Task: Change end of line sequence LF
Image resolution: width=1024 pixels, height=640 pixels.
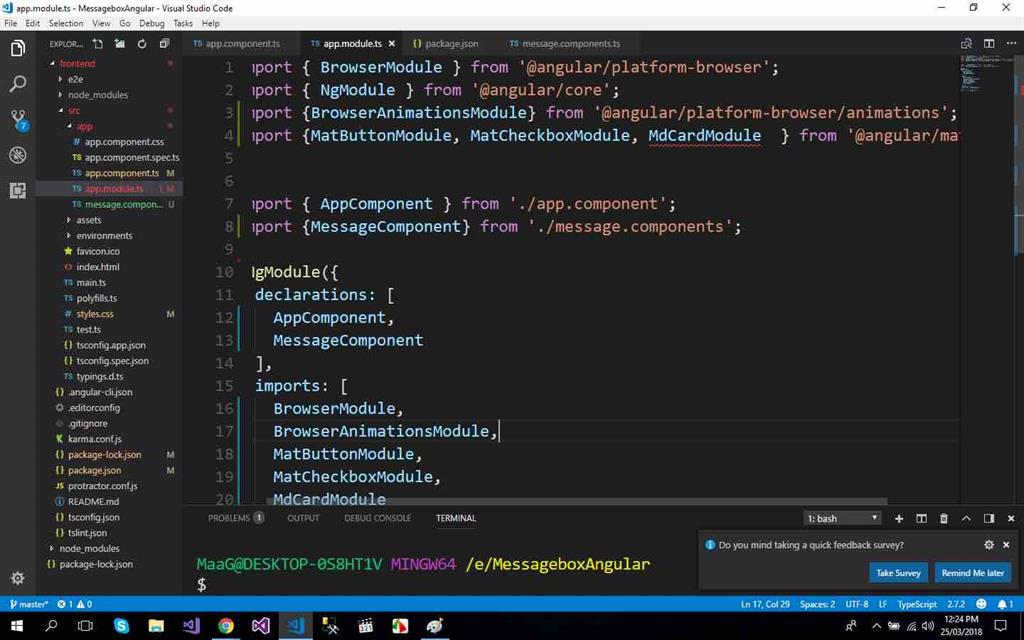Action: pos(883,604)
